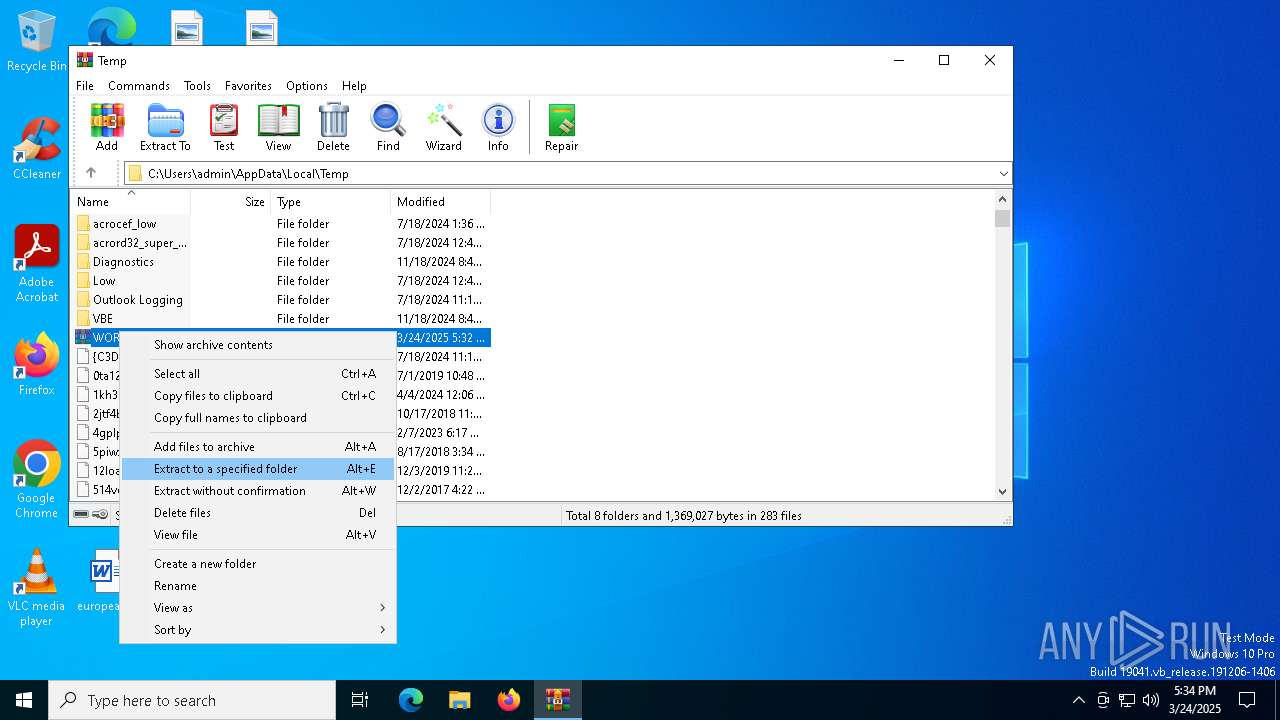Open the notification center icon
The image size is (1280, 720).
click(1247, 700)
